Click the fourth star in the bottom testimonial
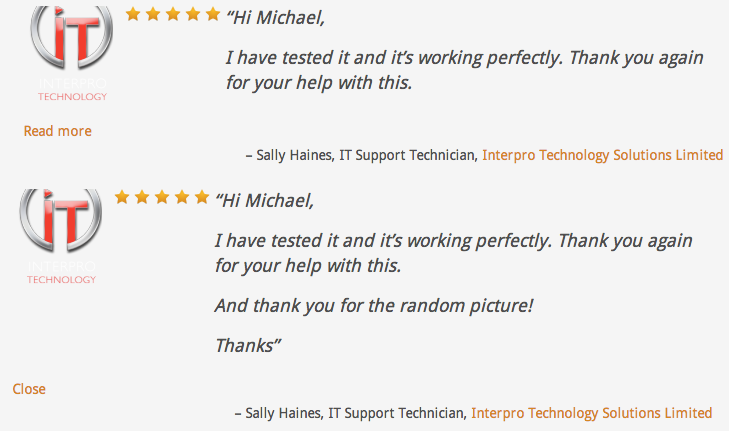The width and height of the screenshot is (729, 431). 182,197
